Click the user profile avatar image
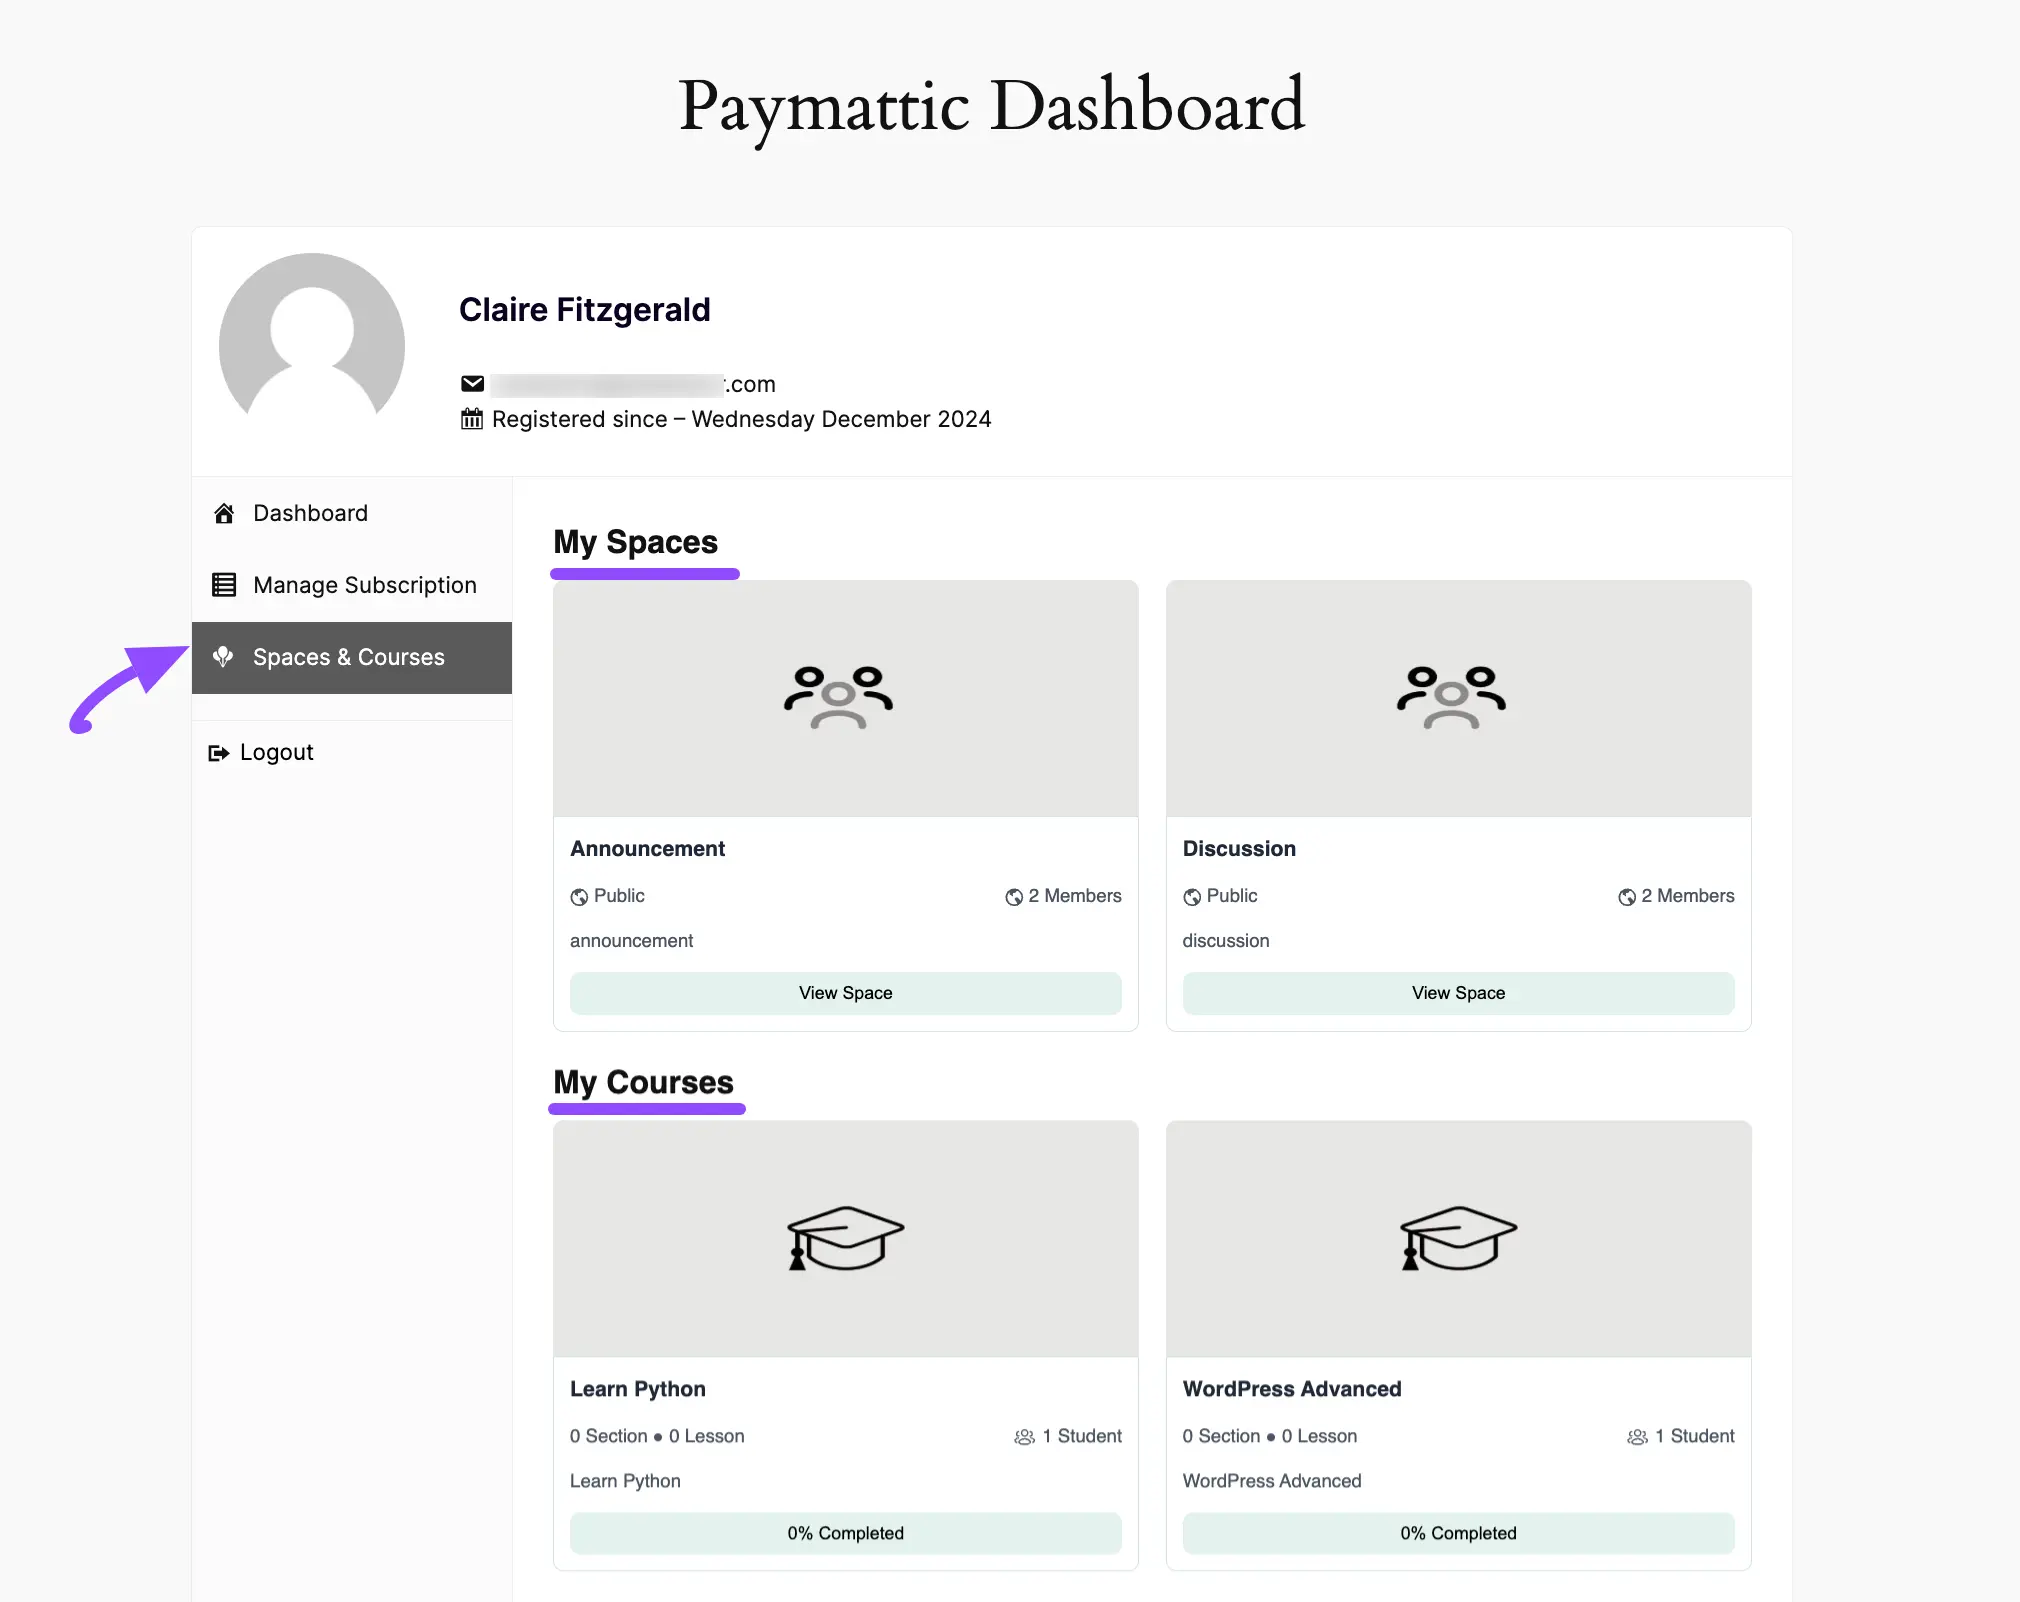The height and width of the screenshot is (1602, 2020). click(x=312, y=345)
